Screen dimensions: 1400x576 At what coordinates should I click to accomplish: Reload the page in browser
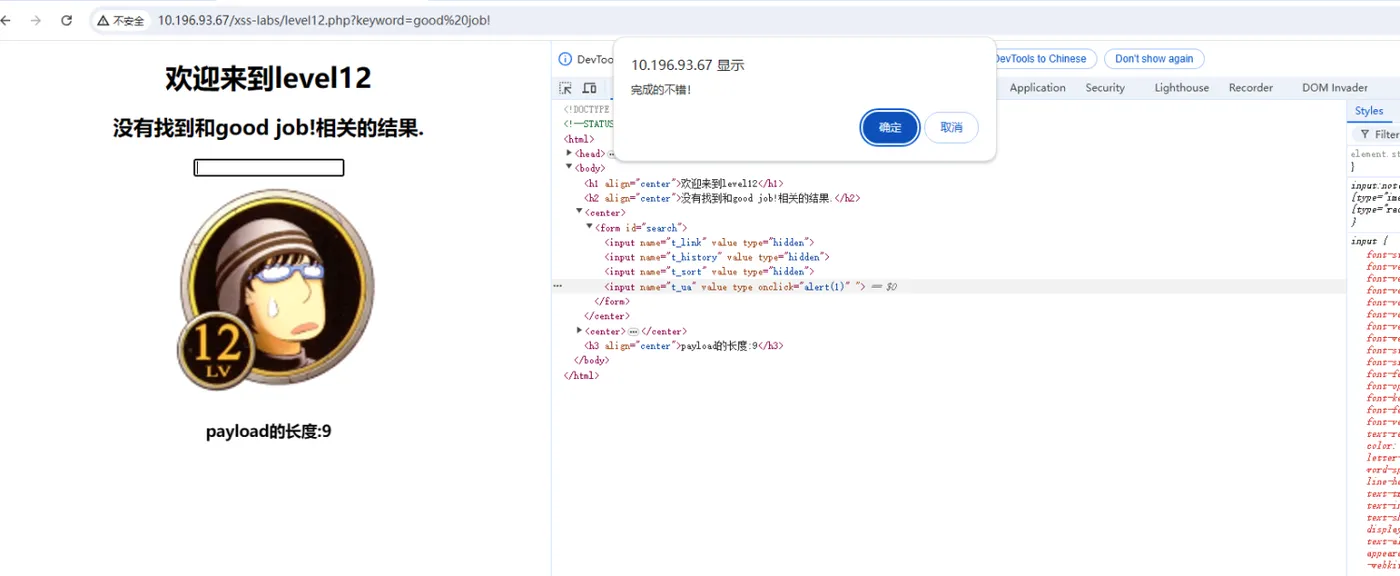(x=66, y=20)
